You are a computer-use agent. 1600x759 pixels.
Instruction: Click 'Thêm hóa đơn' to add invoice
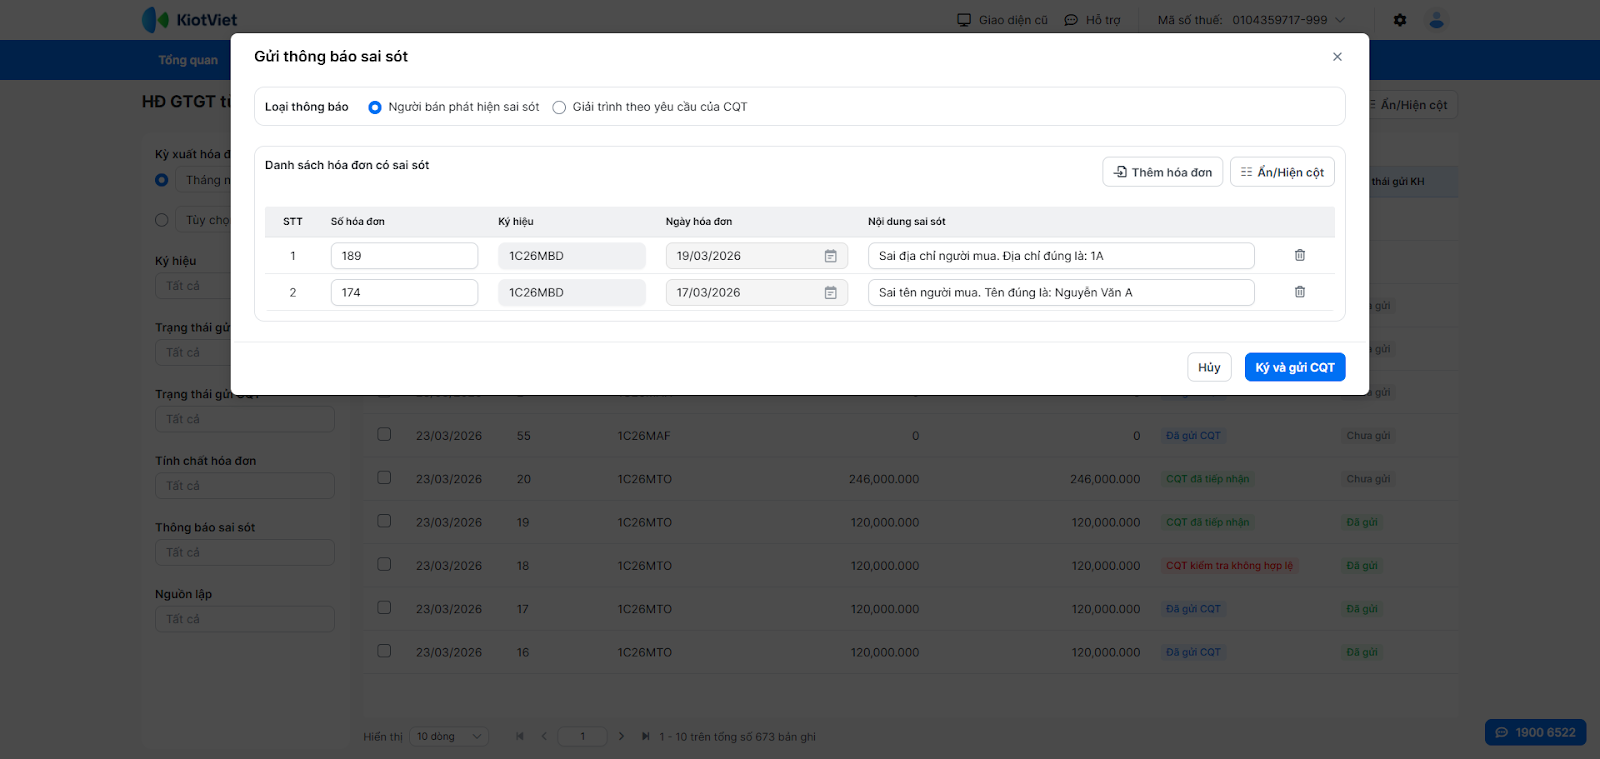click(1162, 172)
